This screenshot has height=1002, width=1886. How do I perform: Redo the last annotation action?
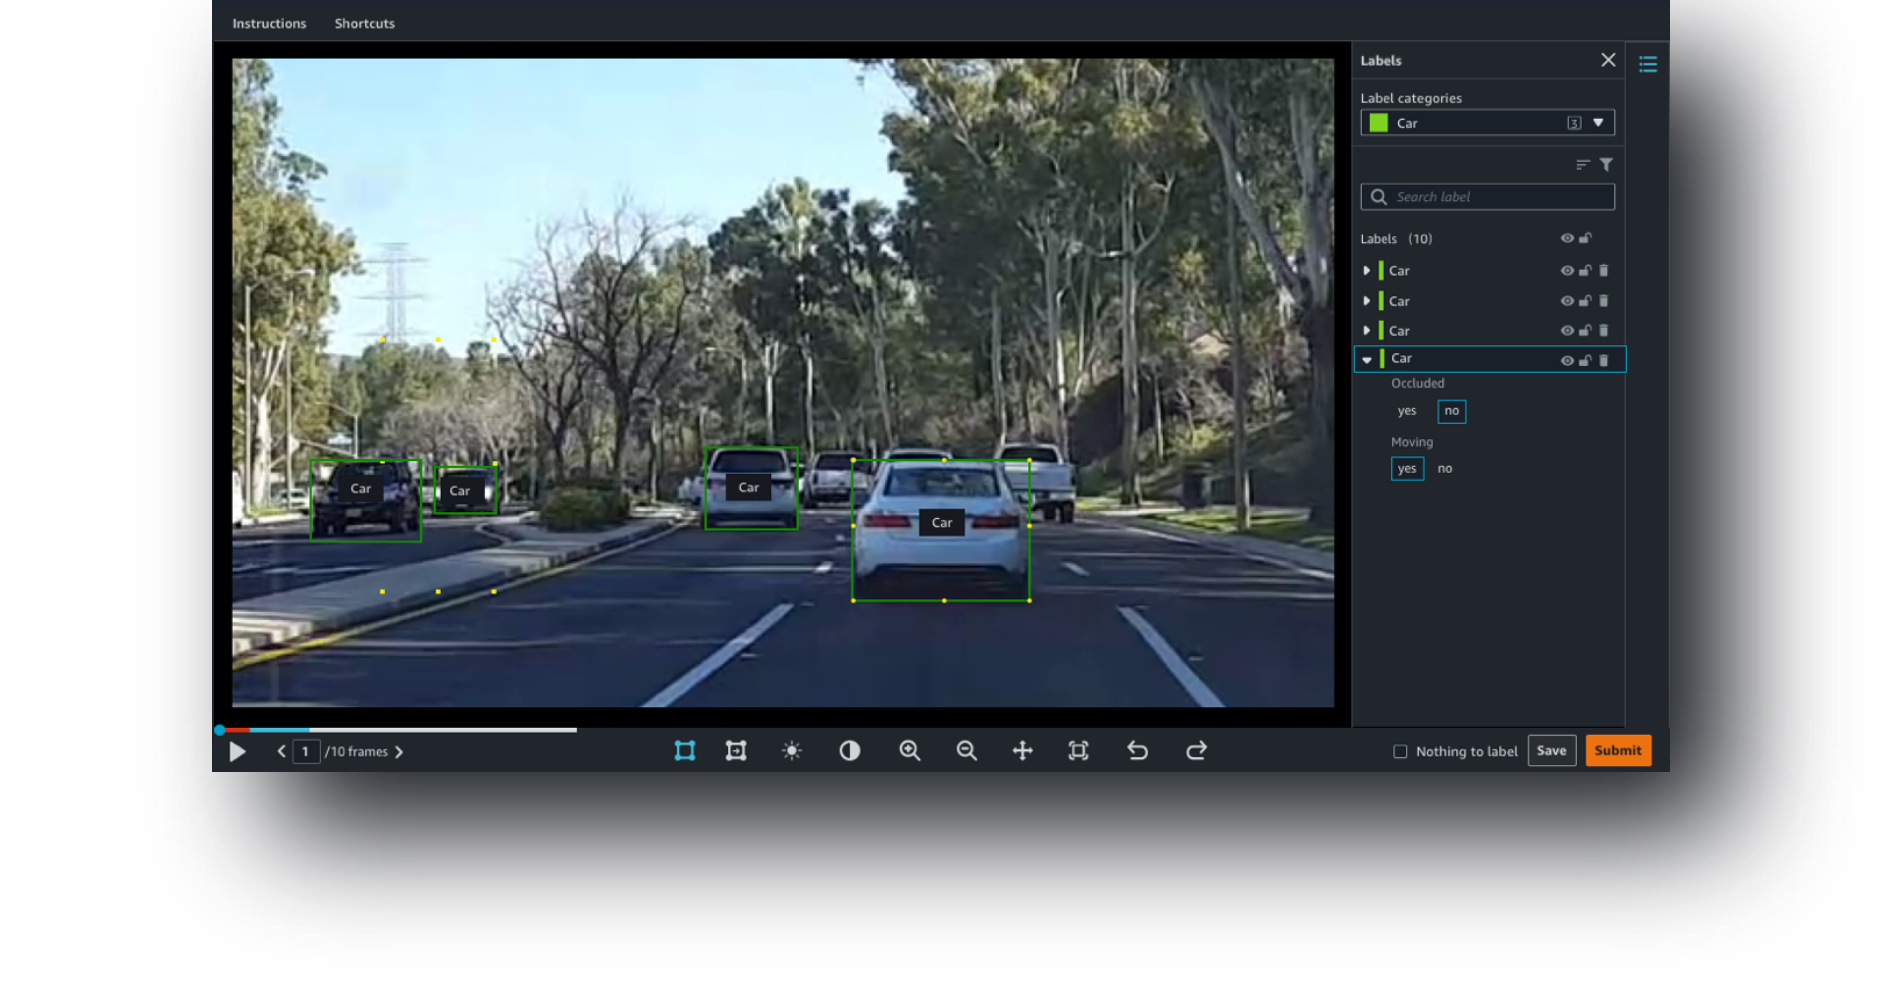pos(1196,751)
